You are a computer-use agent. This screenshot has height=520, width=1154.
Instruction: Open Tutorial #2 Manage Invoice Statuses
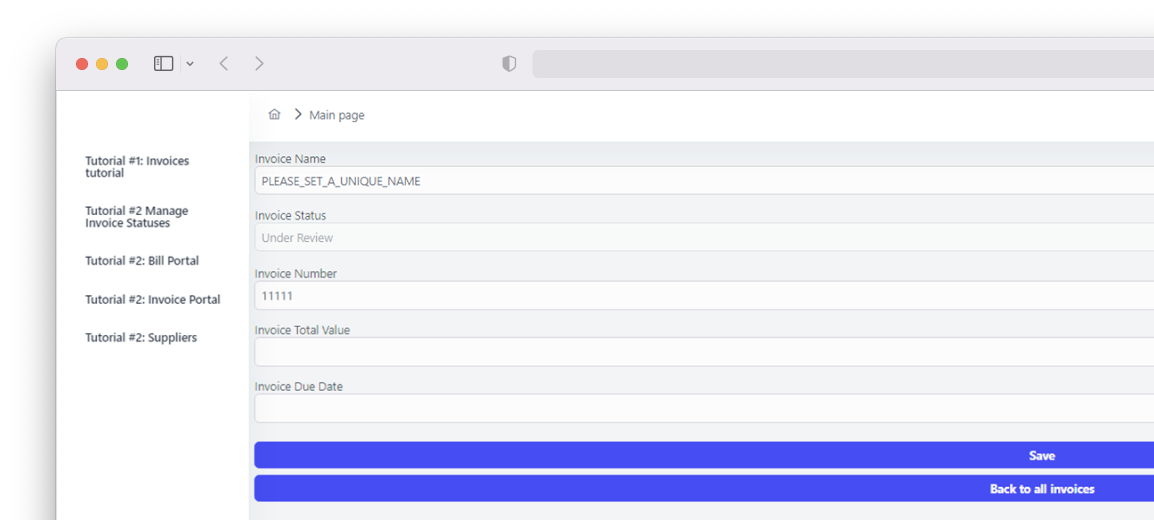point(136,217)
